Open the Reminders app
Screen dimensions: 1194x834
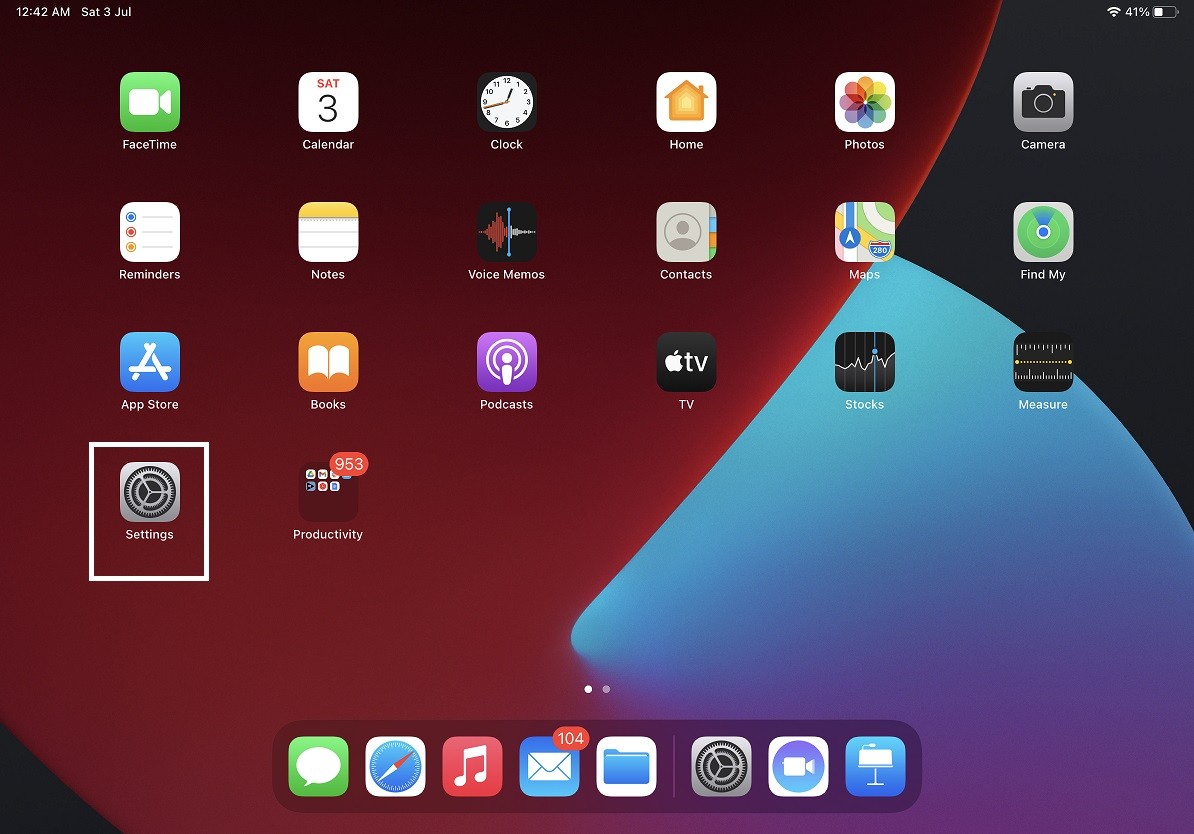pos(150,232)
